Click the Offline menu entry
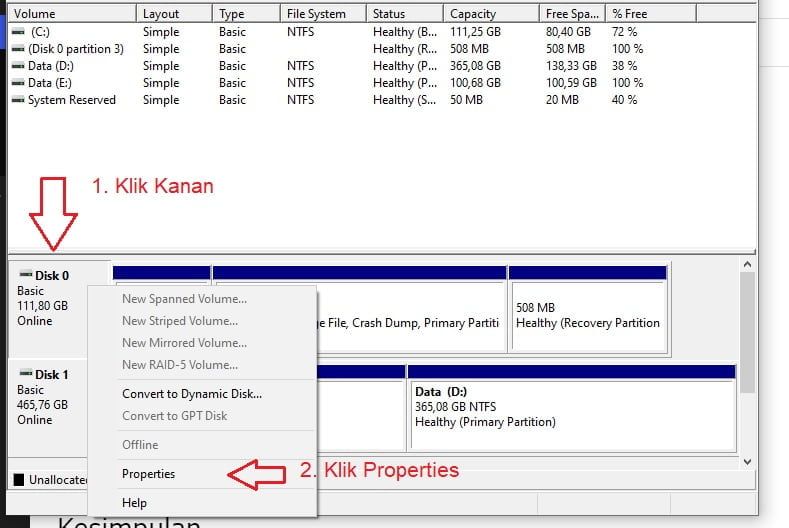The image size is (789, 528). click(203, 445)
